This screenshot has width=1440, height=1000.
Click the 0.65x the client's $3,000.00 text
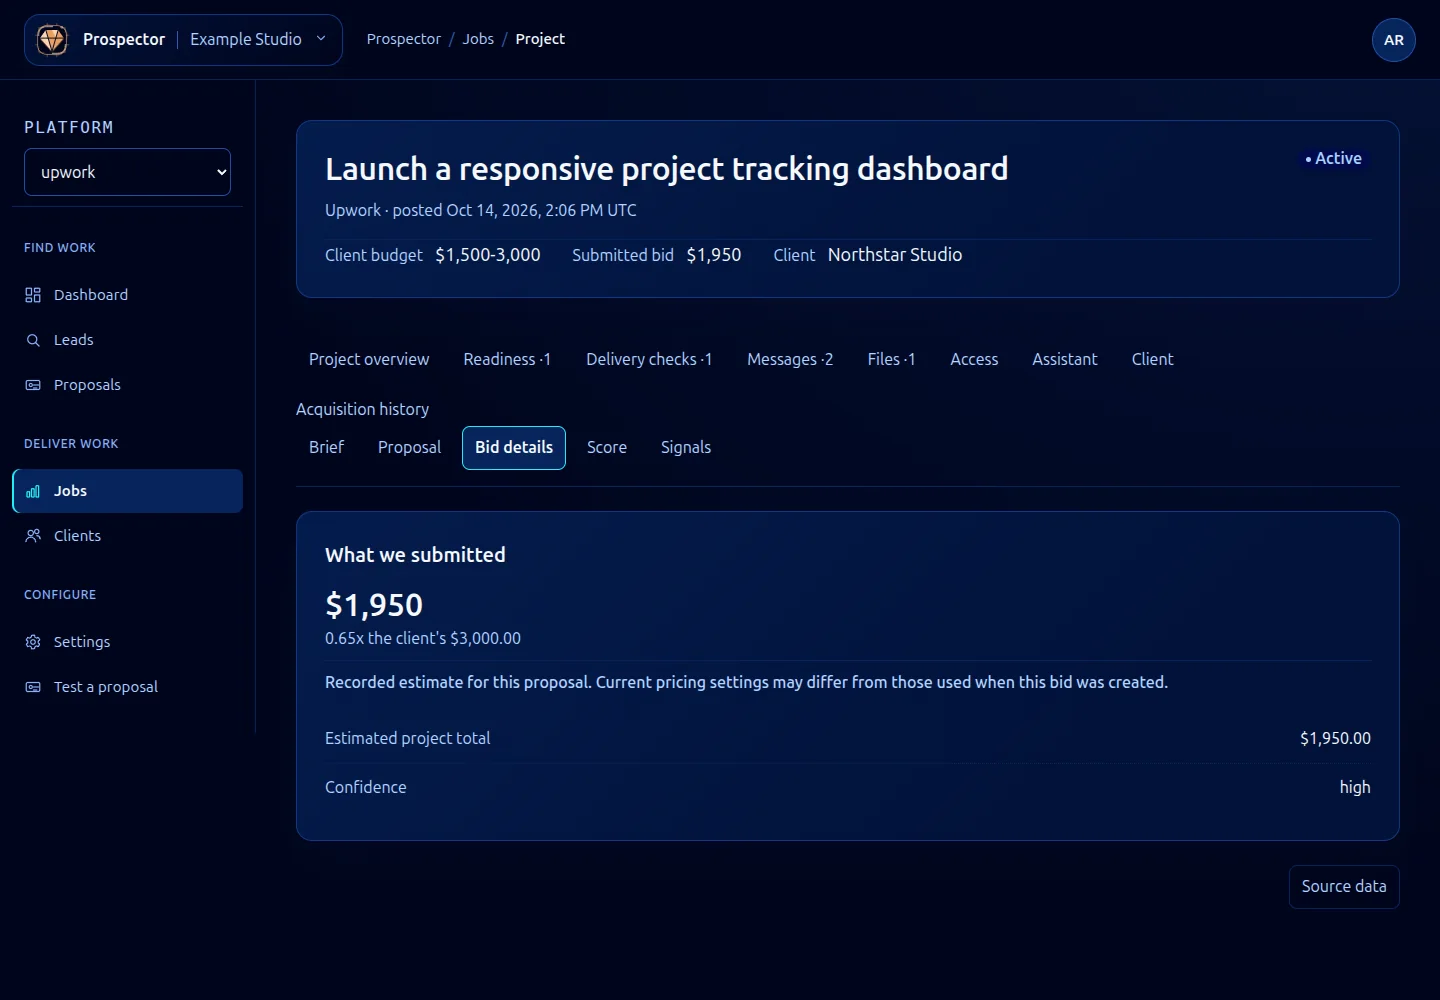423,638
